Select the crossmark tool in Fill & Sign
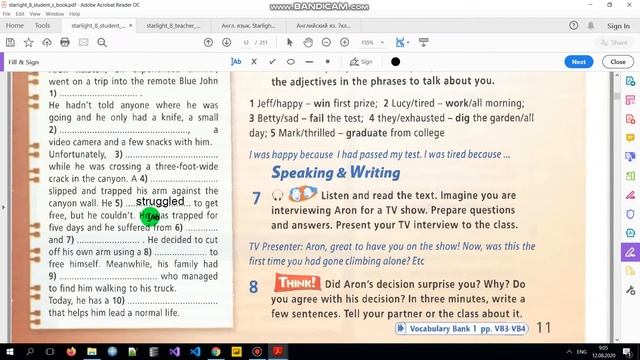 tap(254, 62)
